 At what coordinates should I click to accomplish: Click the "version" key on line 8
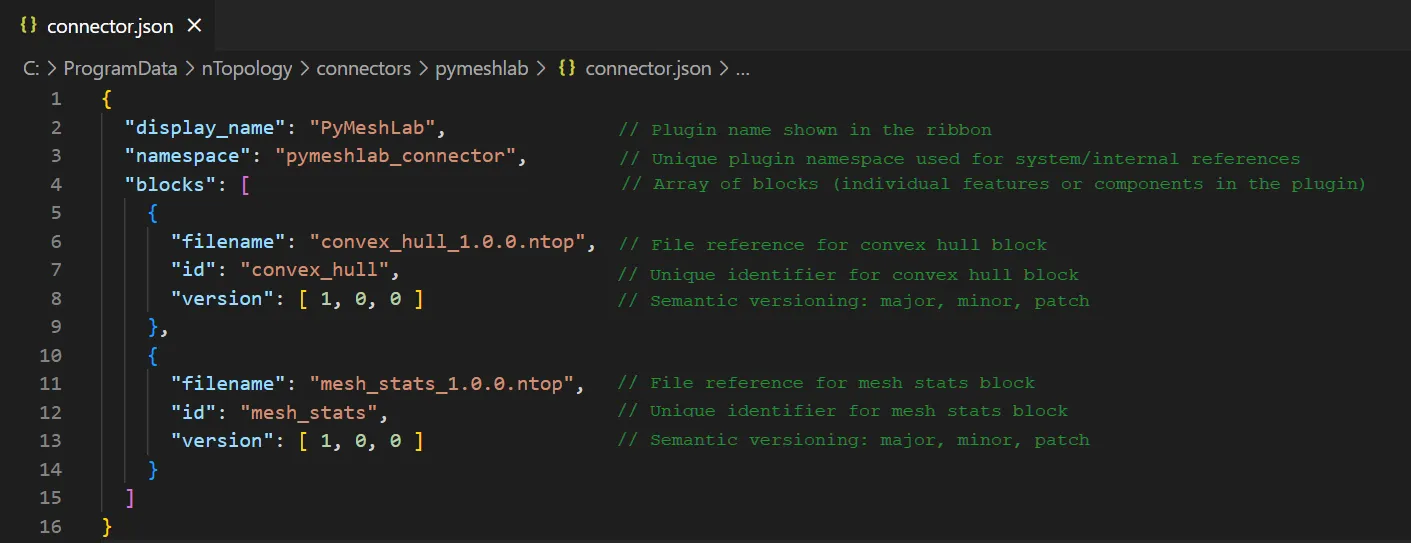click(223, 298)
